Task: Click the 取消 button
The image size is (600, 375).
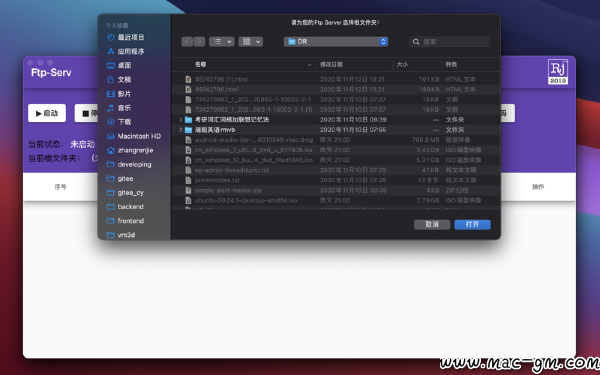Action: [432, 224]
